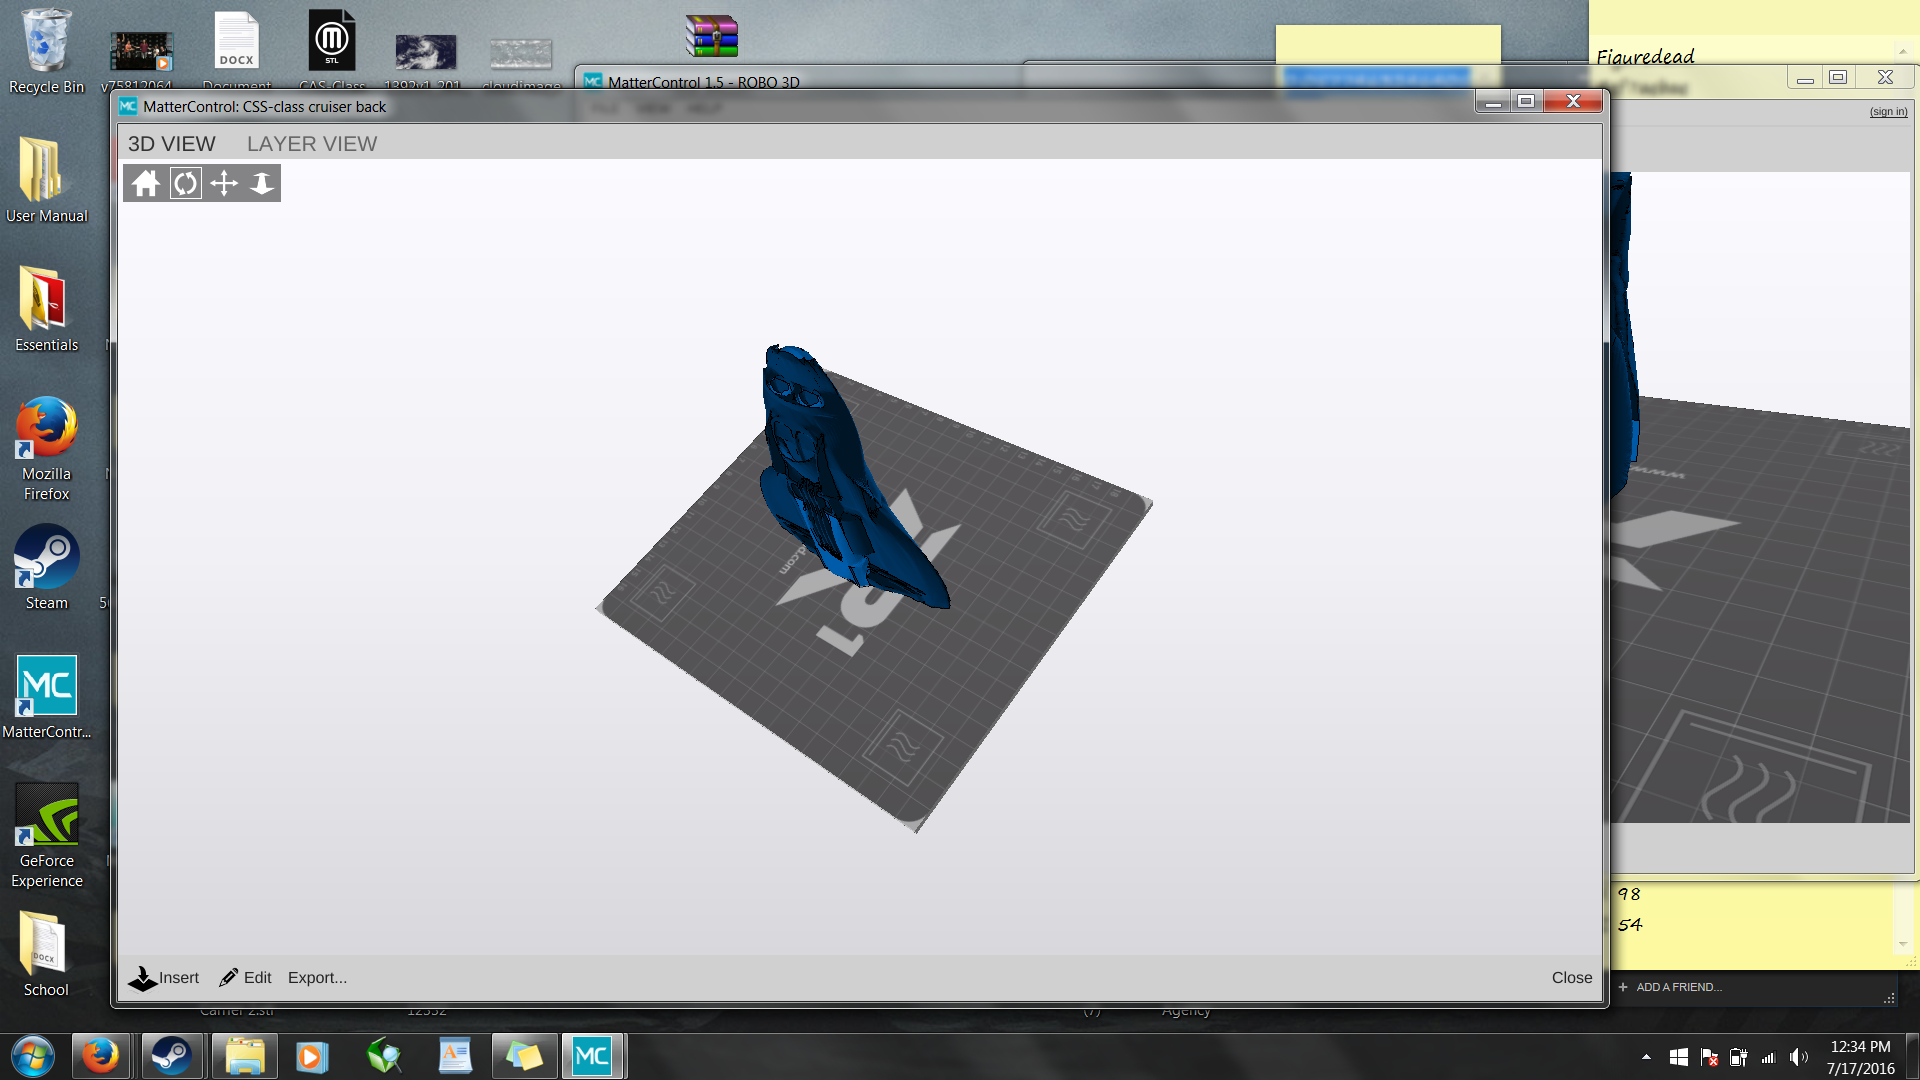The width and height of the screenshot is (1920, 1080).
Task: Click ADD A FRIEND... in Steam window
Action: (1670, 987)
